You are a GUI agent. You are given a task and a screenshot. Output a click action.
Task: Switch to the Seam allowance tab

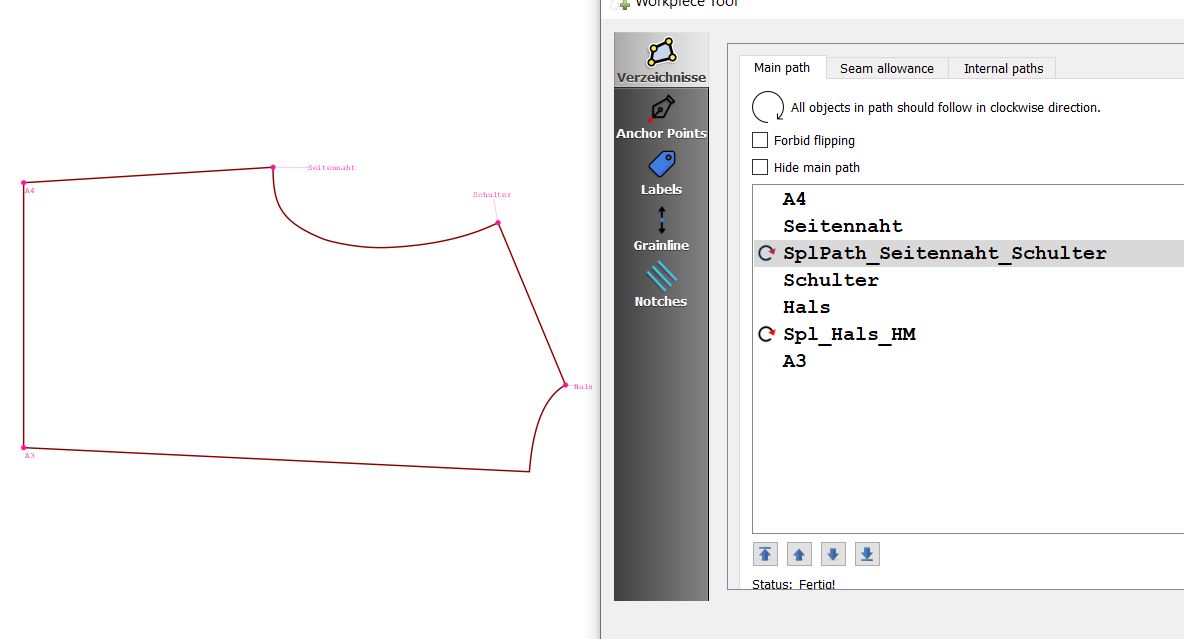(x=886, y=69)
